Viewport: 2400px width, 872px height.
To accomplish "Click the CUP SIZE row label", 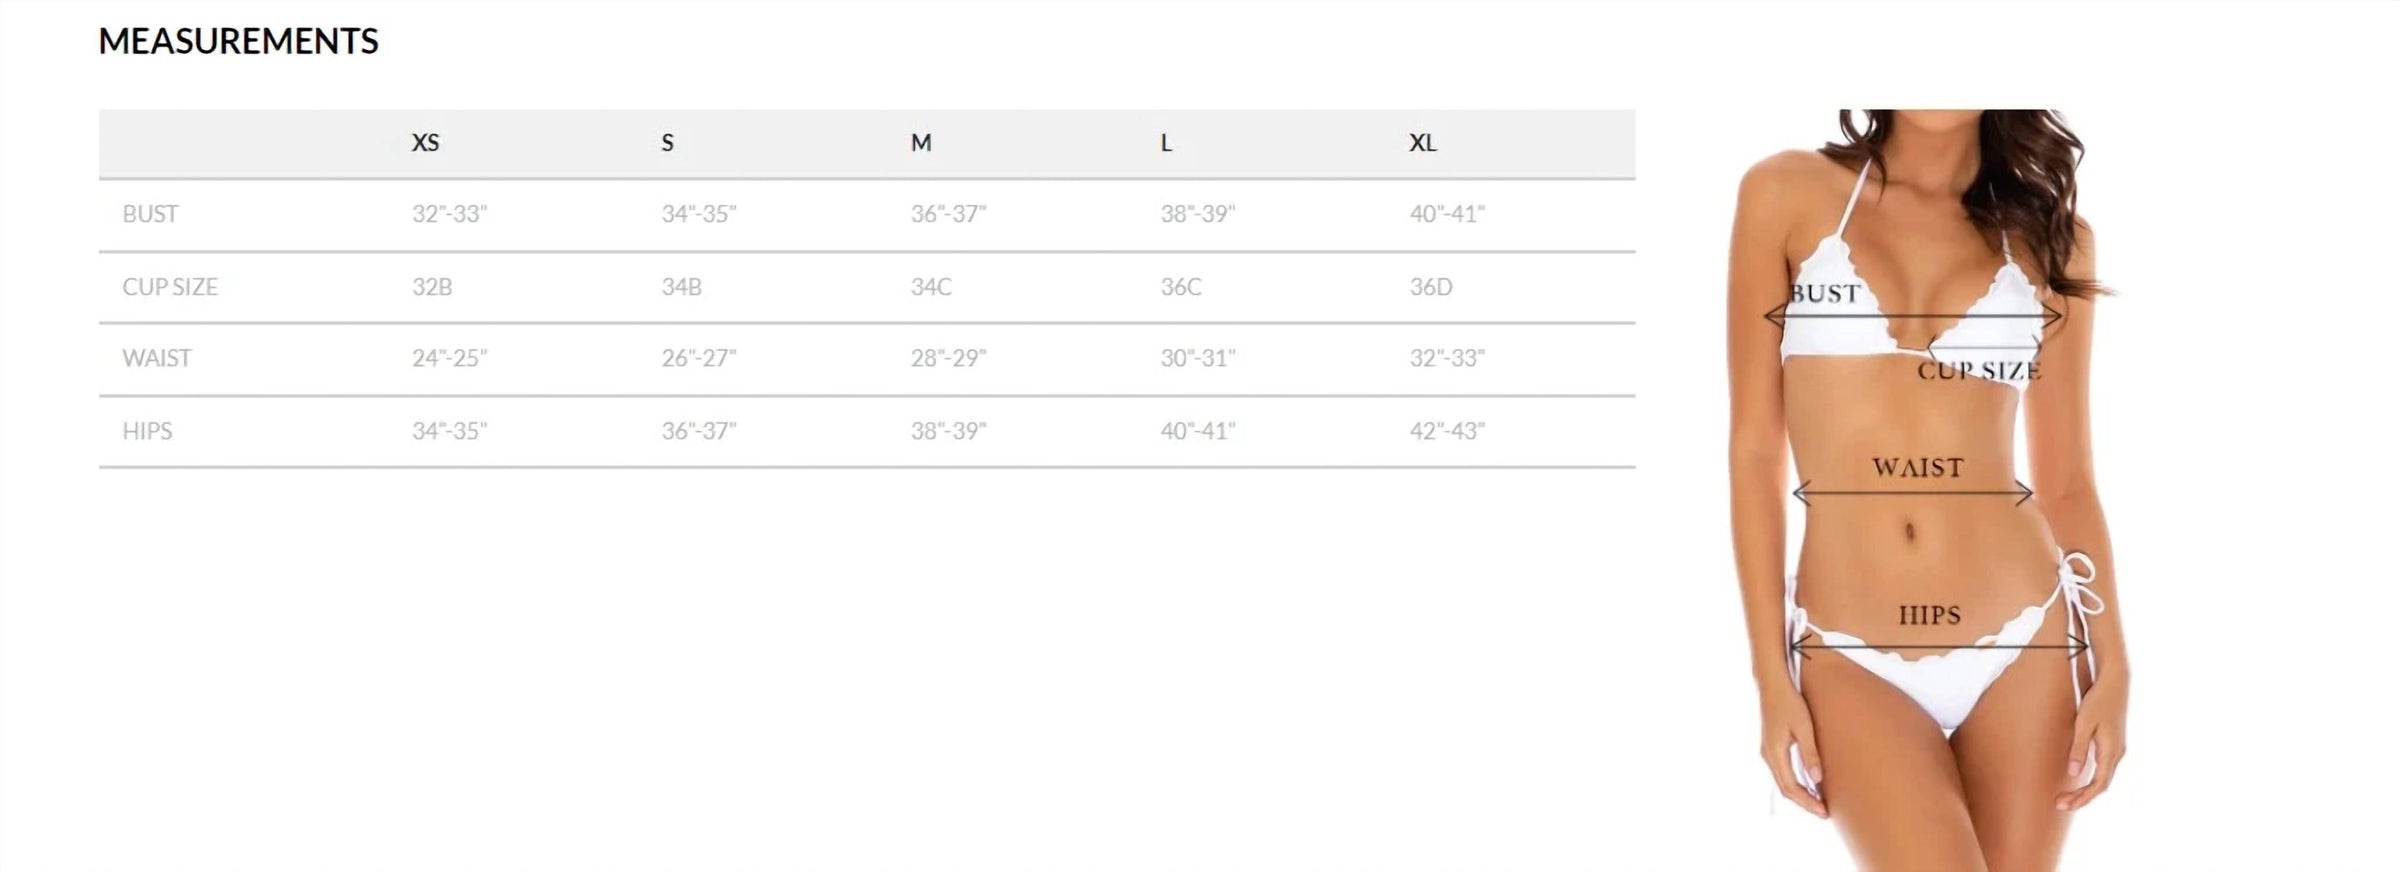I will click(170, 287).
